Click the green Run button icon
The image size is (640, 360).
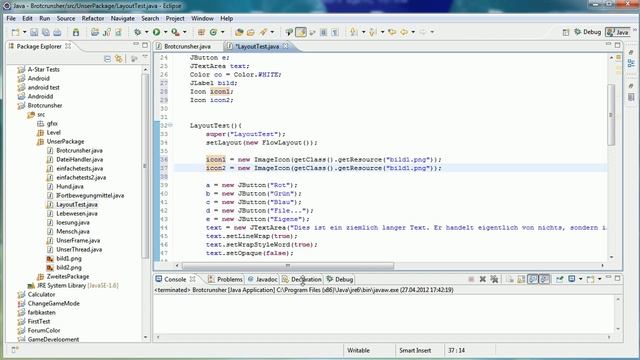(156, 32)
